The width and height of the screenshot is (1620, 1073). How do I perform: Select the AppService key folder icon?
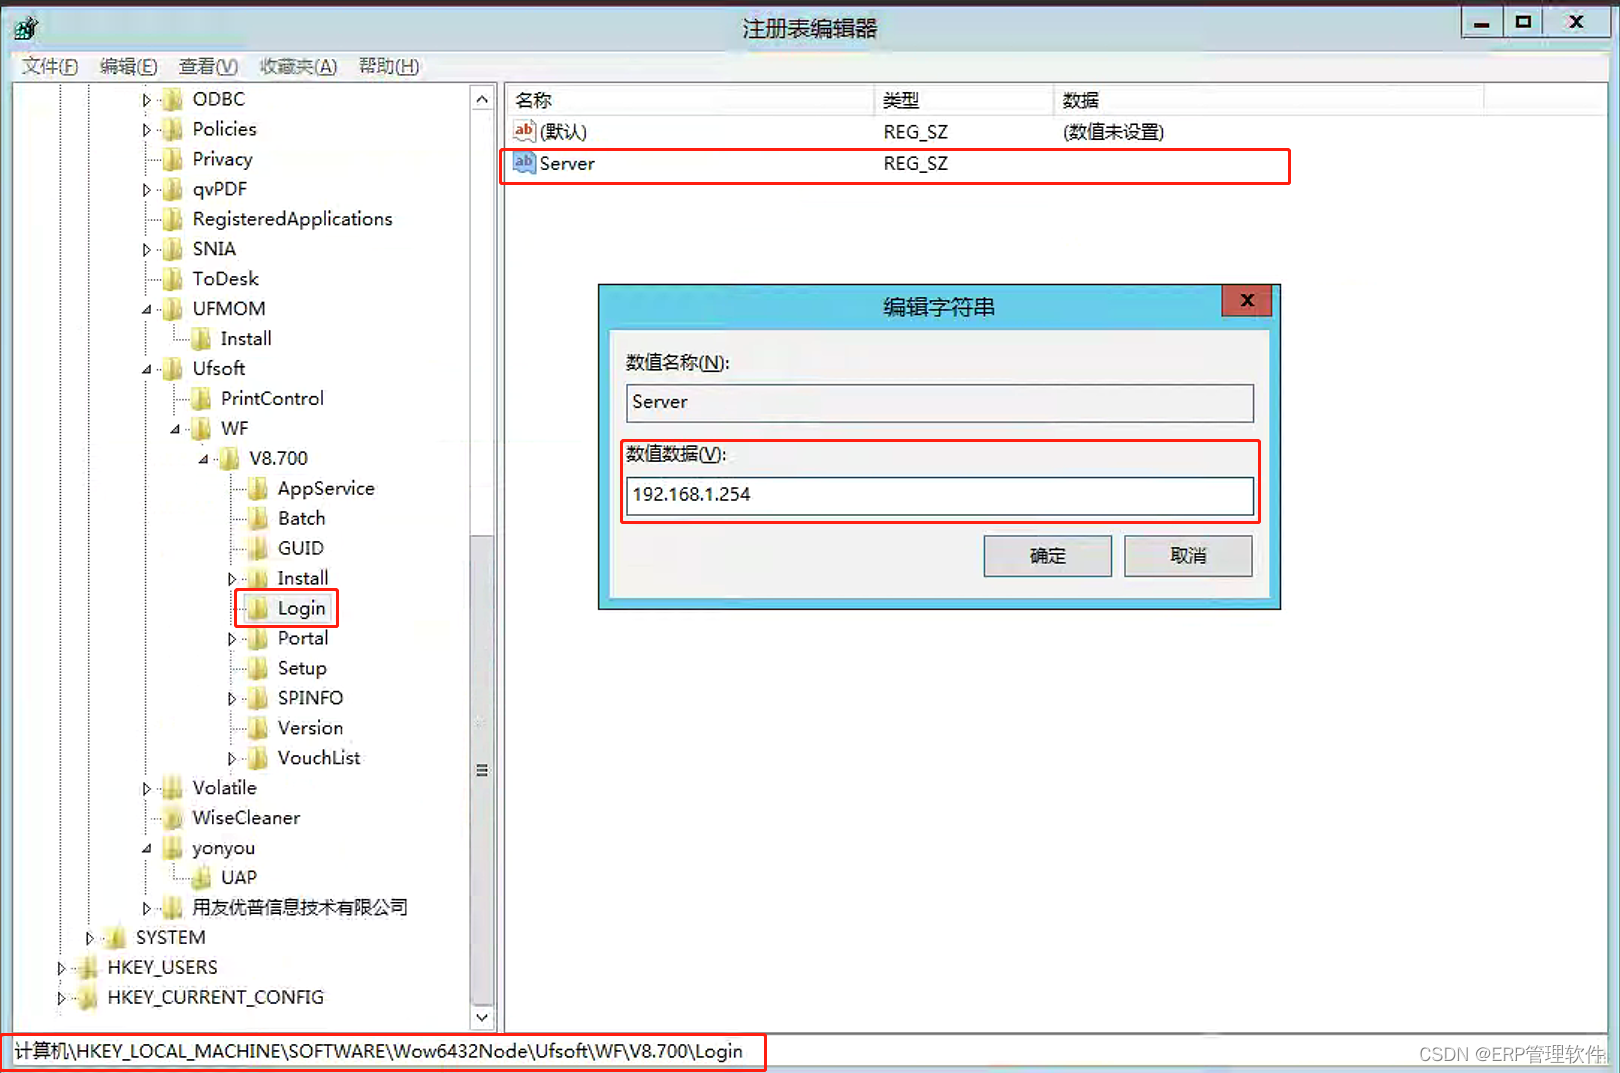[259, 488]
